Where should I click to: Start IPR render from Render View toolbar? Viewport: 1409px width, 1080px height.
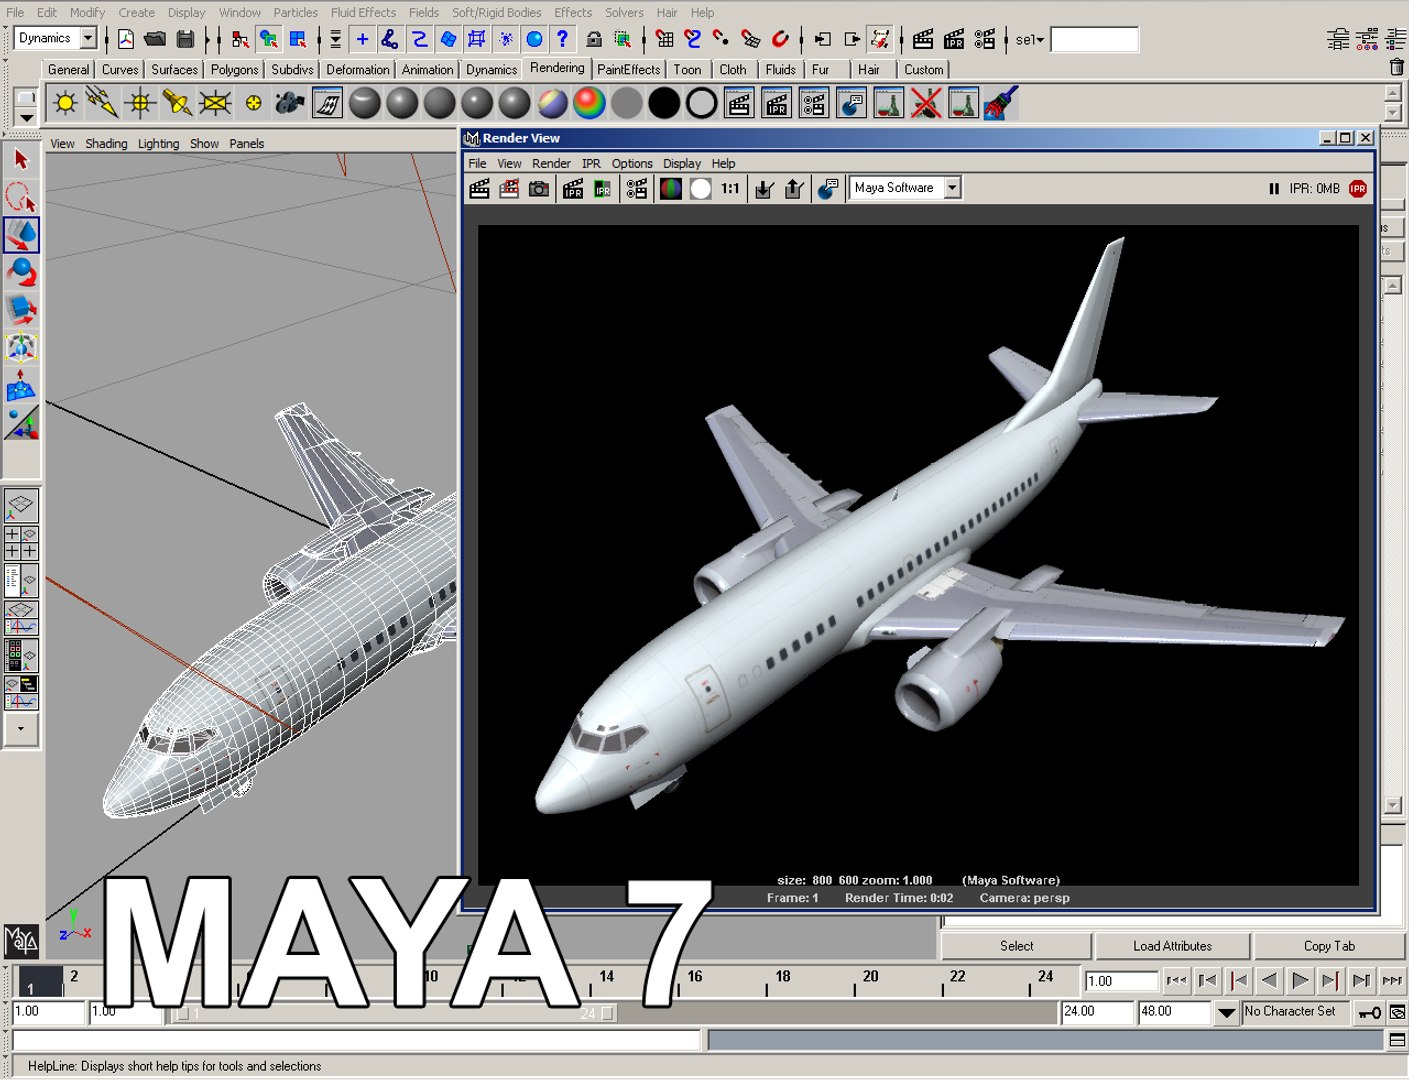573,189
